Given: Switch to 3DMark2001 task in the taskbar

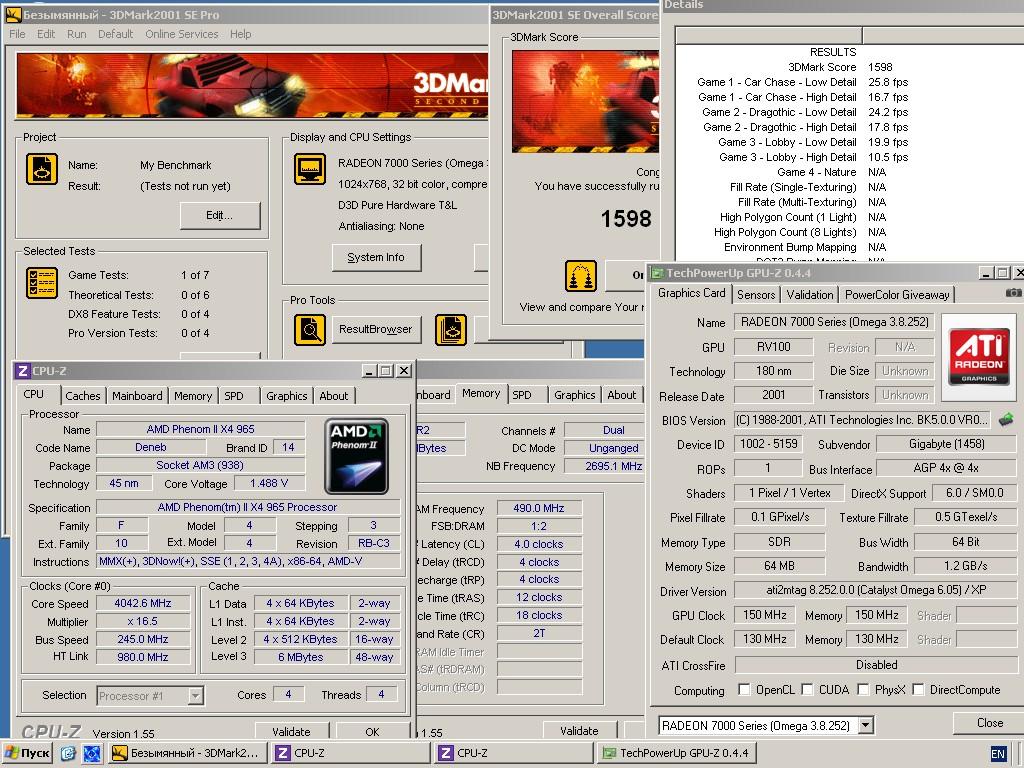Looking at the screenshot, I should (x=187, y=753).
